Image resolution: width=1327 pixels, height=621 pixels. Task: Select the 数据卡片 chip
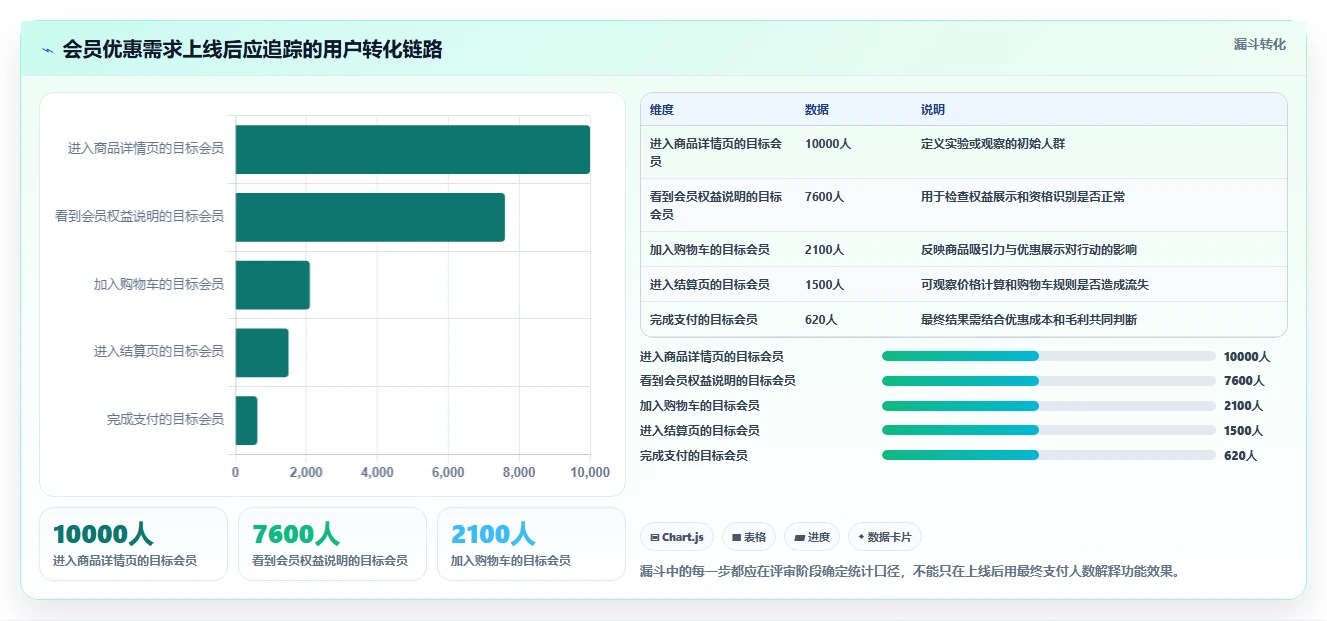pos(885,537)
